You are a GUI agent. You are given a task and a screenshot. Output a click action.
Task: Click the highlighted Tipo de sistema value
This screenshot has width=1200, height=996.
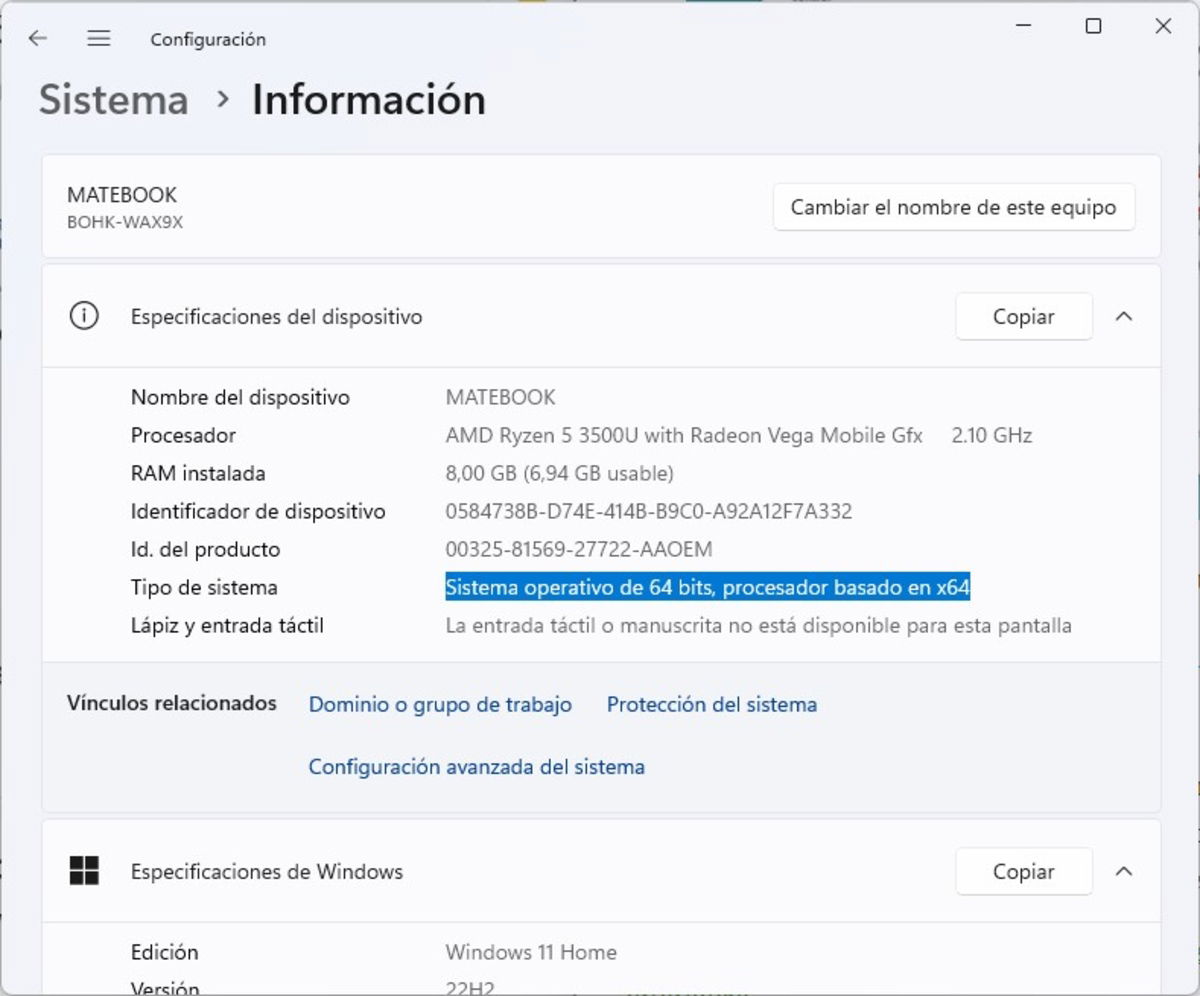[708, 587]
